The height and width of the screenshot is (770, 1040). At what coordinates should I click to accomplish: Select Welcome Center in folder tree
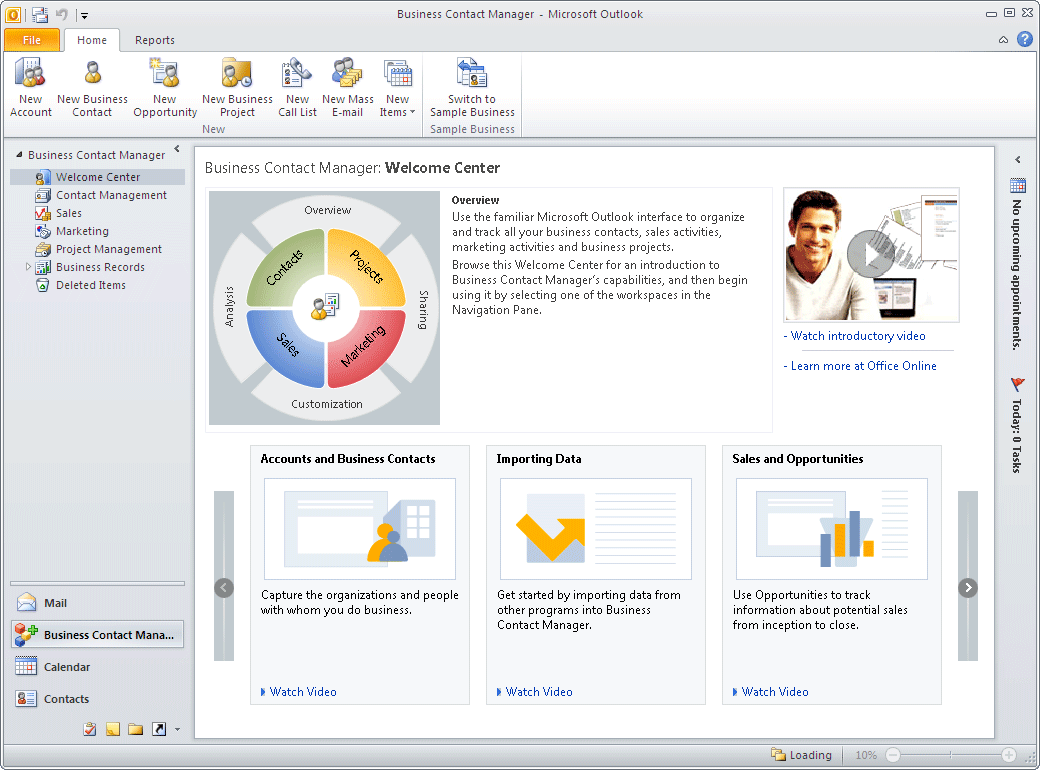(x=98, y=177)
